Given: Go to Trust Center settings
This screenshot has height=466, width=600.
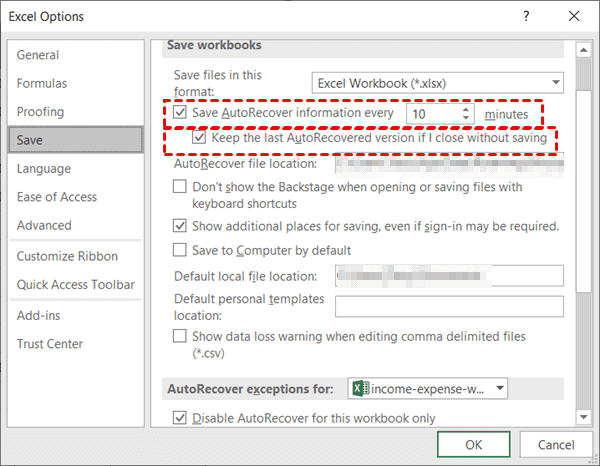Looking at the screenshot, I should coord(50,344).
